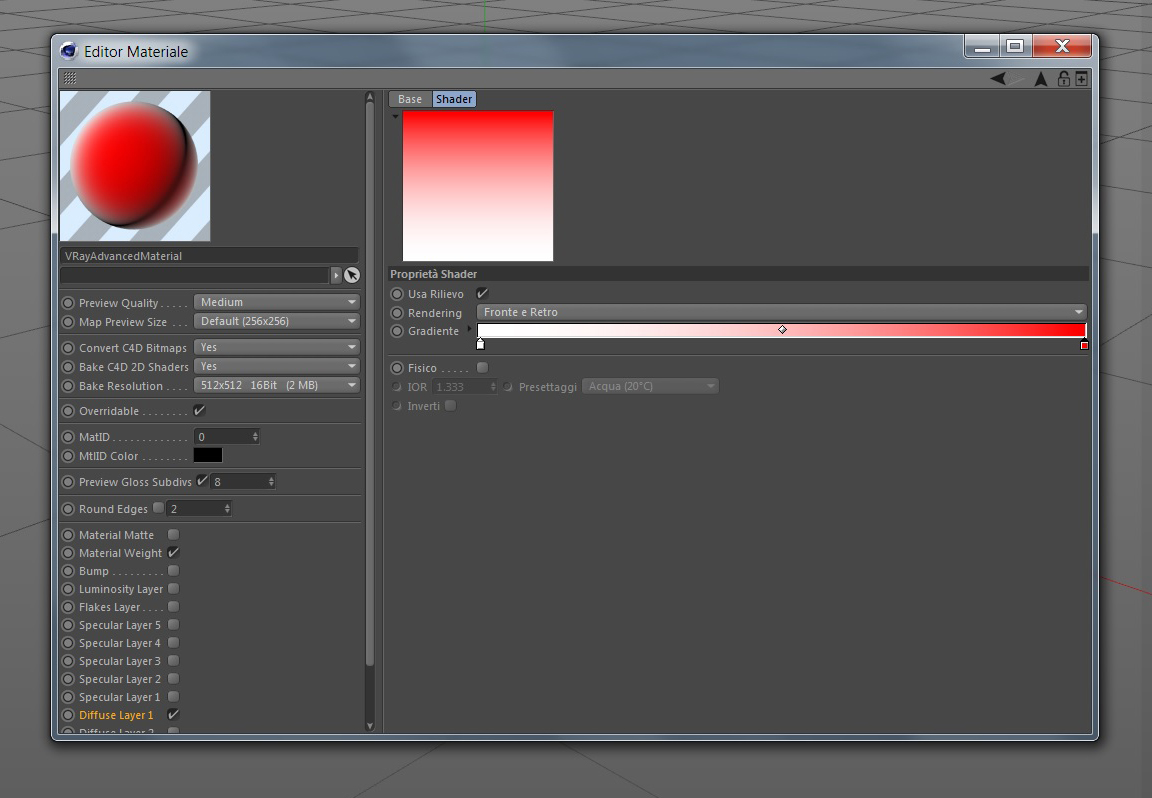
Task: Enable the Fisico checkbox
Action: pyautogui.click(x=483, y=367)
